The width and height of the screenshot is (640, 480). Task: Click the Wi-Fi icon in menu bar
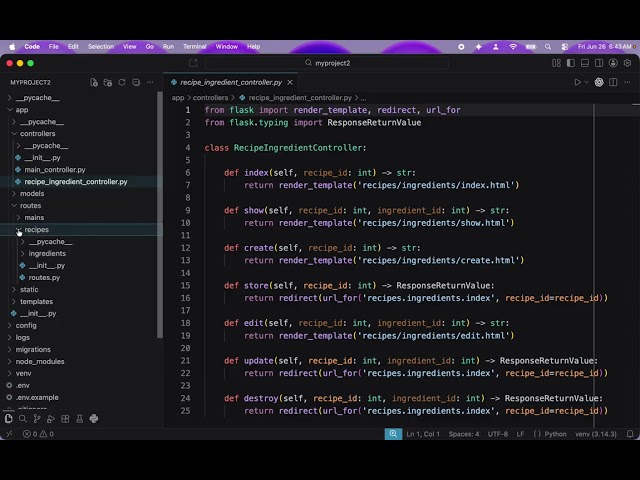point(513,47)
